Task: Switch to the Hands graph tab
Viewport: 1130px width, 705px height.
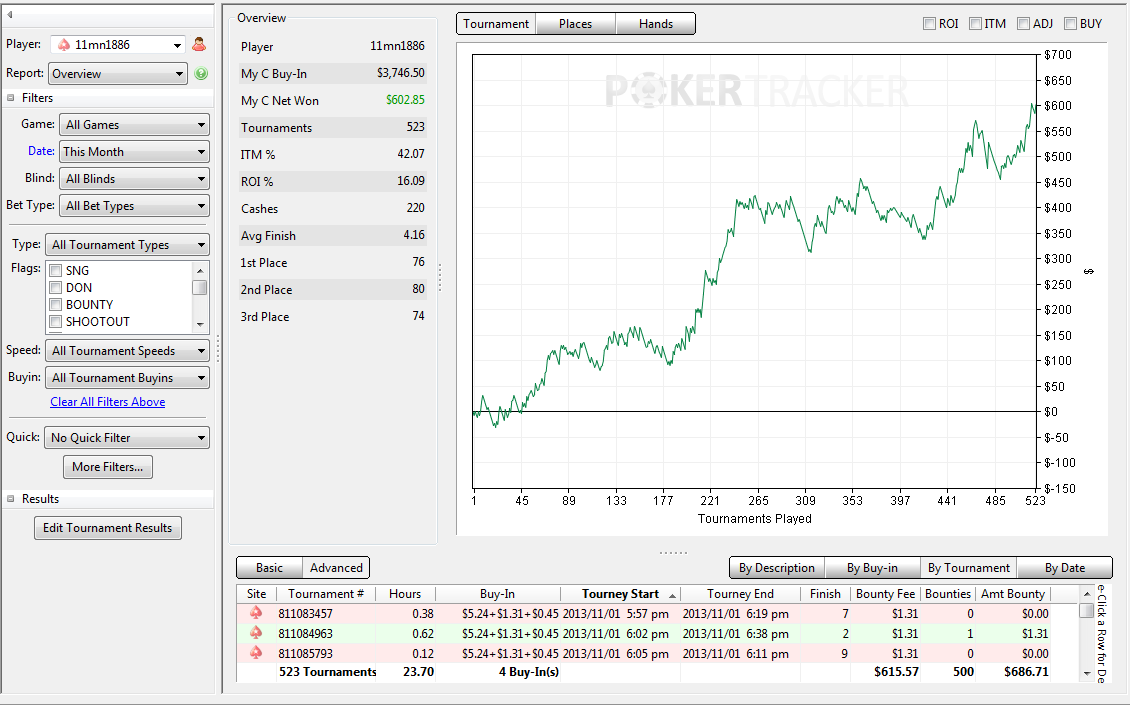Action: click(x=656, y=24)
